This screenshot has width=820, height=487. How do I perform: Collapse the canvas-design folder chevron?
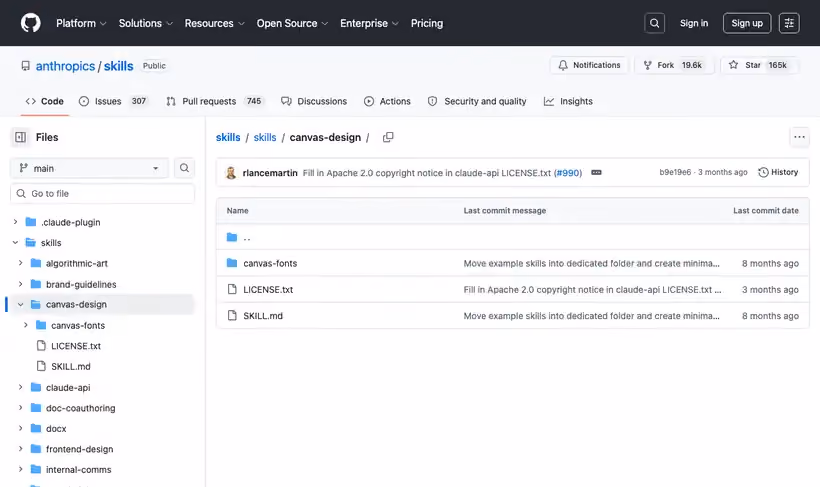pos(20,304)
